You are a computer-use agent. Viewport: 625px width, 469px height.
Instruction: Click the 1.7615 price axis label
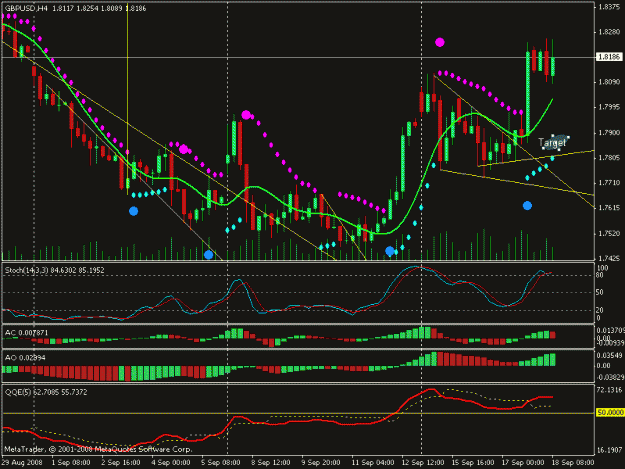tap(609, 208)
